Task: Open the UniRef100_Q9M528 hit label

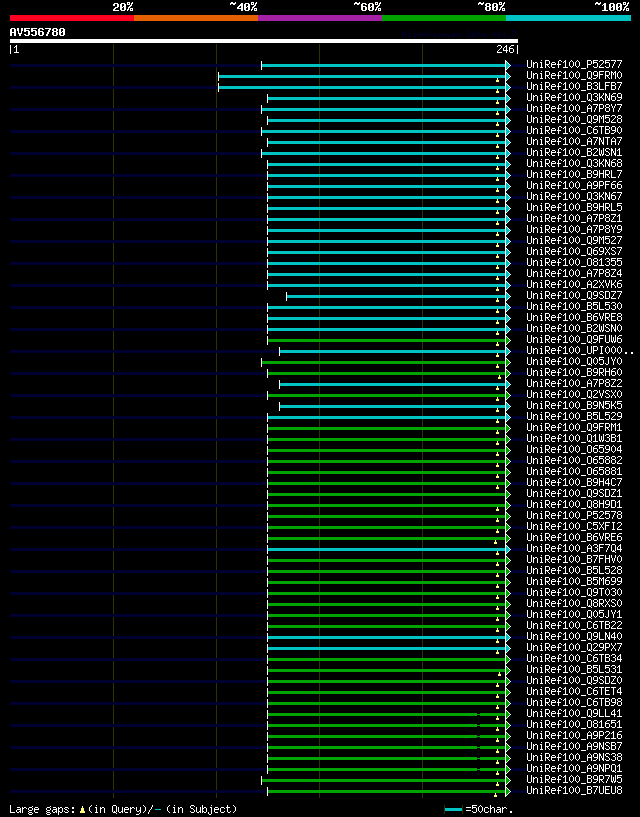Action: coord(574,119)
